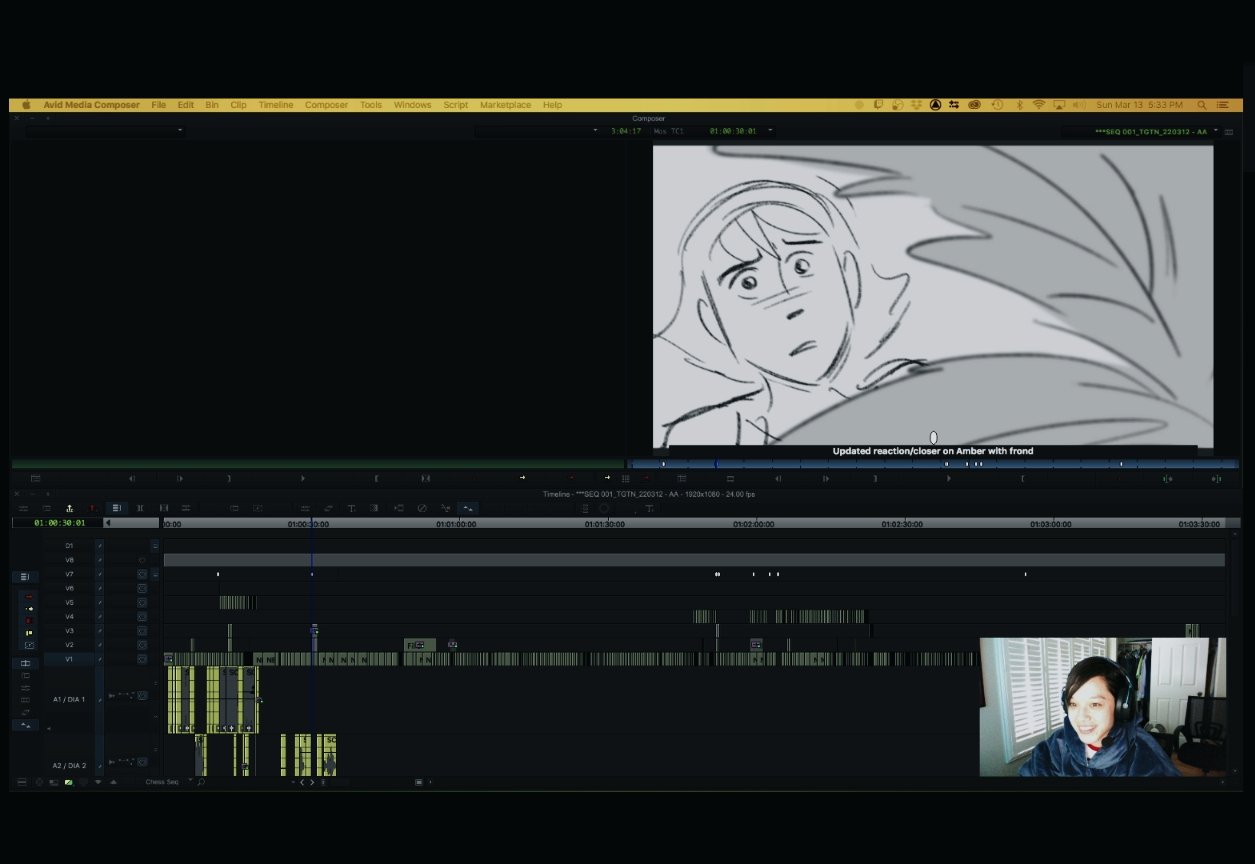Toggle the A1 / DIA 1 track selector
This screenshot has width=1255, height=864.
(x=69, y=699)
